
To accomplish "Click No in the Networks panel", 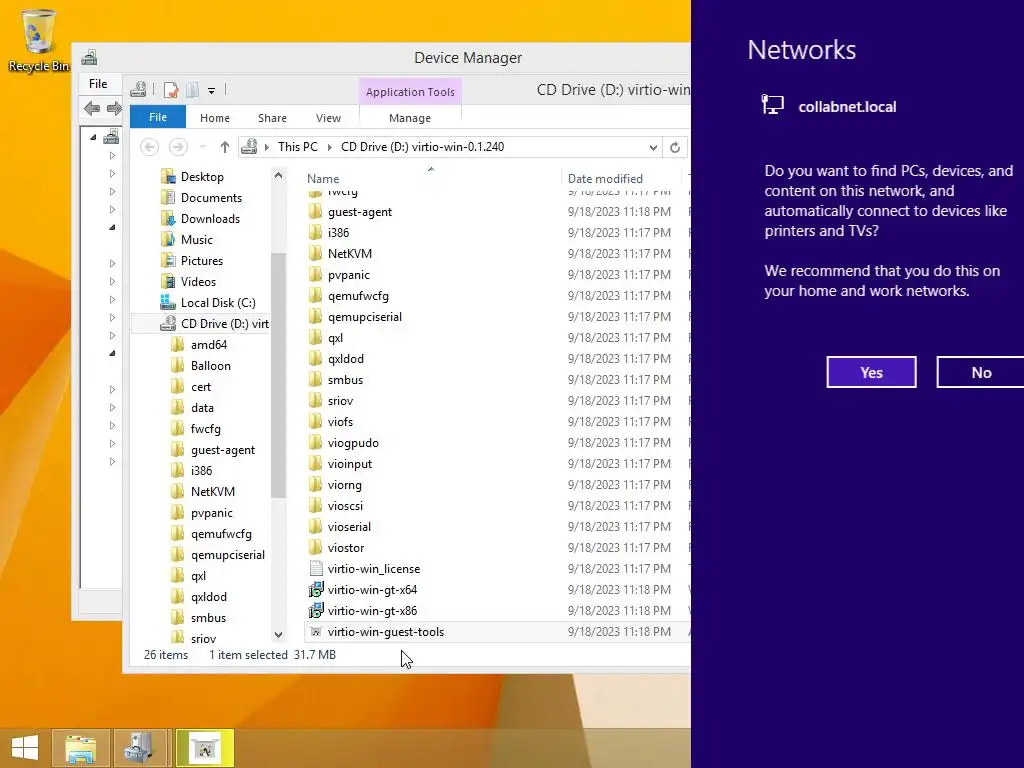I will tap(980, 372).
